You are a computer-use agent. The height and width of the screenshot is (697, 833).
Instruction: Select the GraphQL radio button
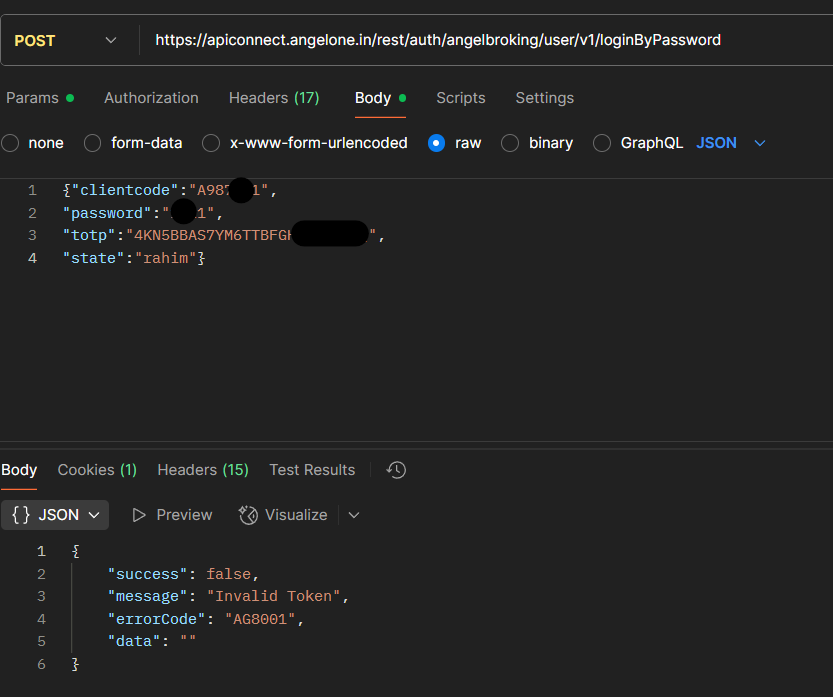601,143
